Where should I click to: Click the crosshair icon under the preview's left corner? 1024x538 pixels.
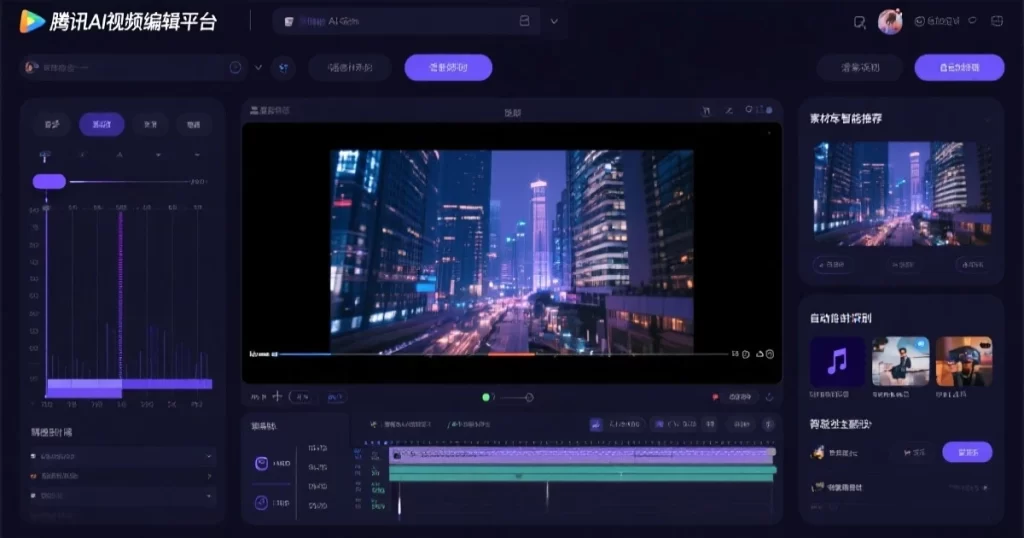tap(277, 397)
